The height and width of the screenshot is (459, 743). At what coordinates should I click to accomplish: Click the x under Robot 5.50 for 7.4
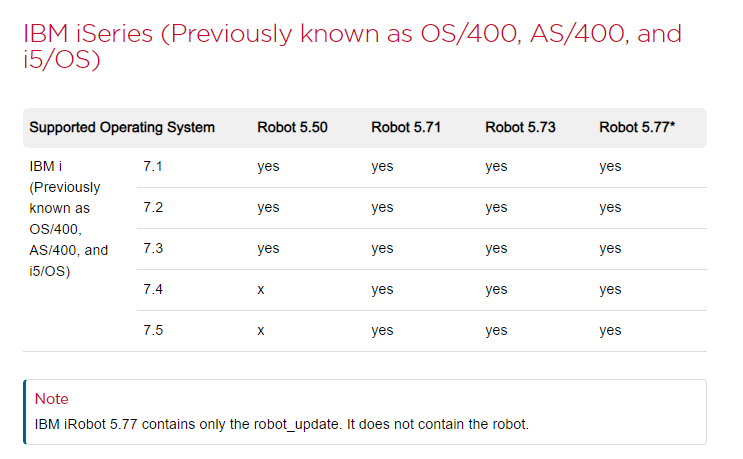click(261, 290)
